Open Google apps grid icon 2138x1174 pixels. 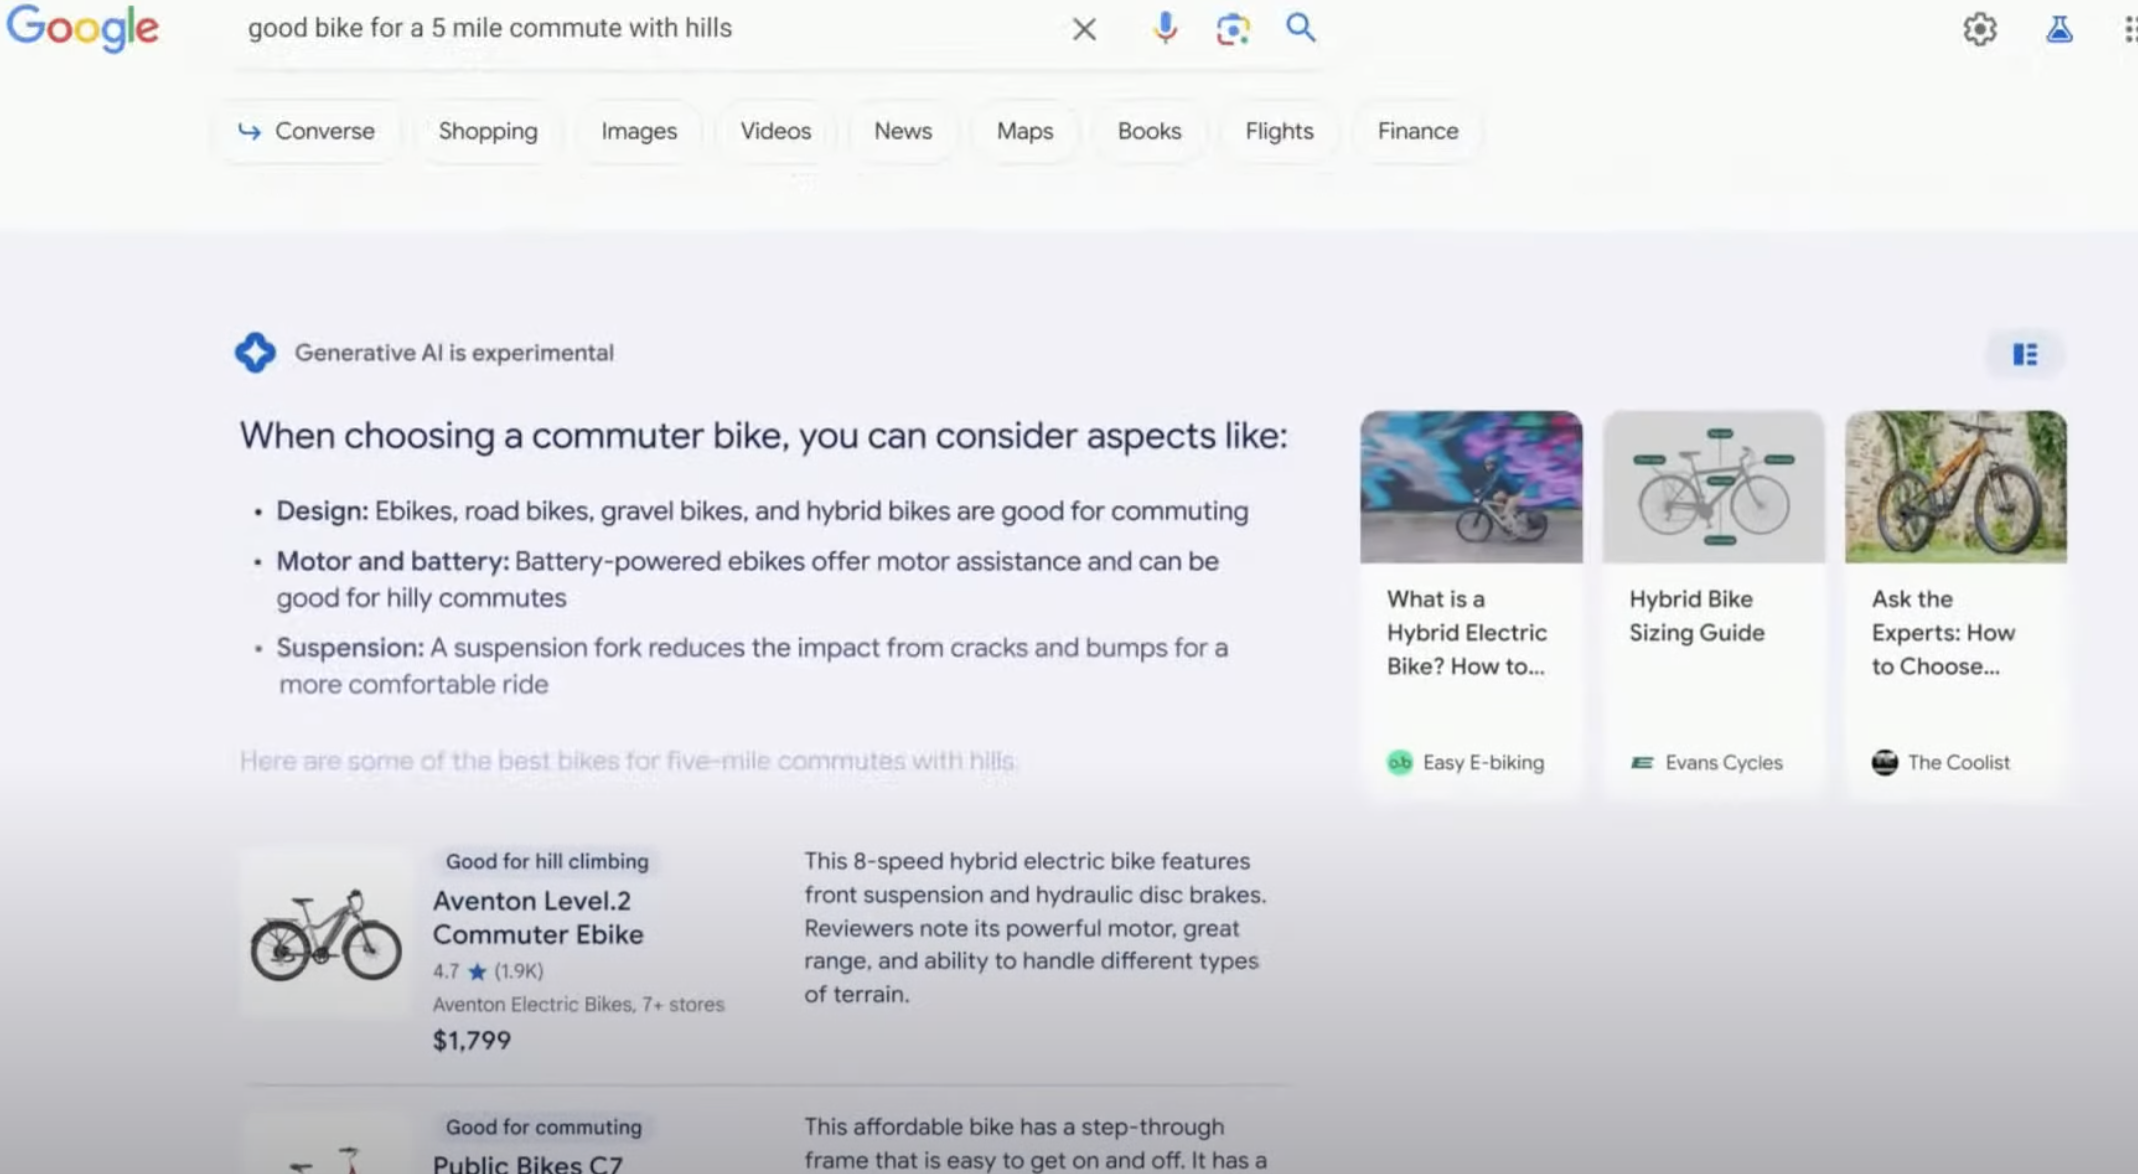coord(2130,29)
